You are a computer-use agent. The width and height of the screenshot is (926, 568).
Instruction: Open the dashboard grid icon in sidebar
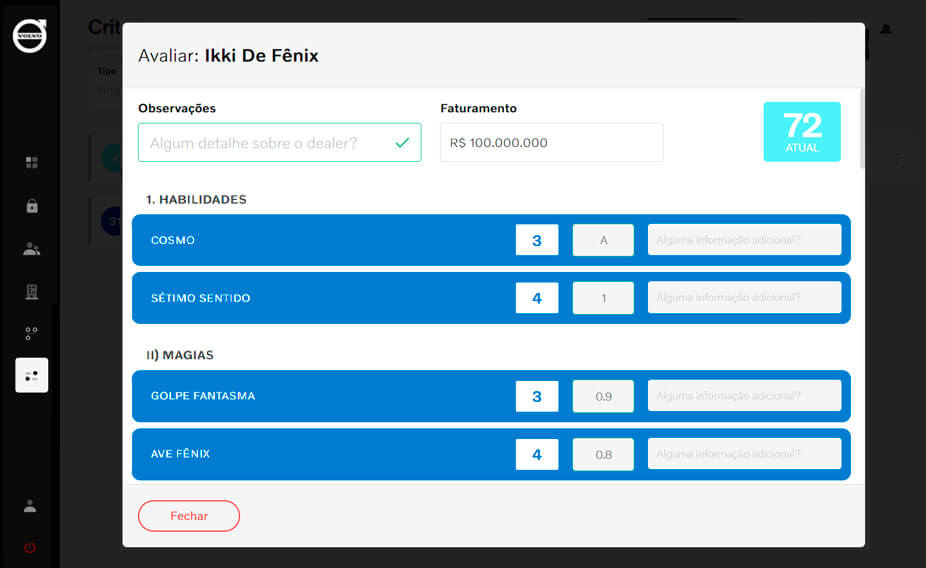31,162
